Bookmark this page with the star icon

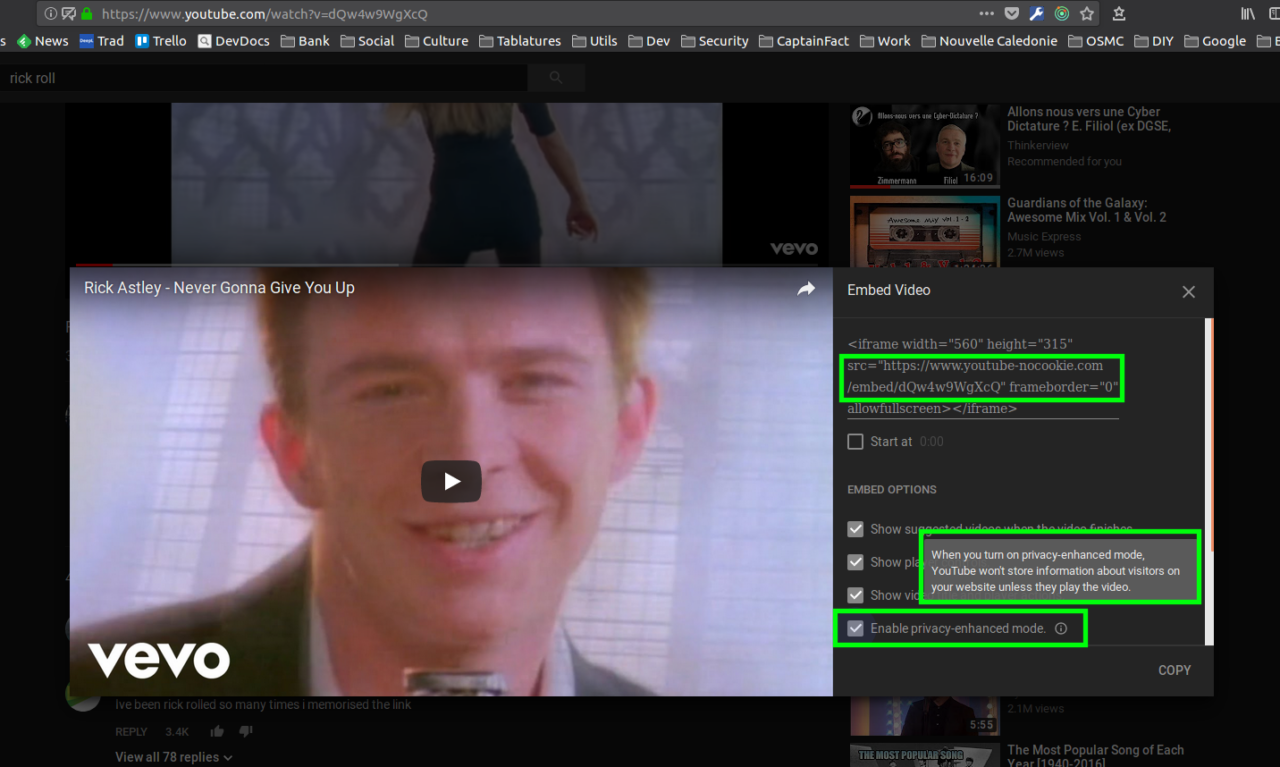point(1087,14)
